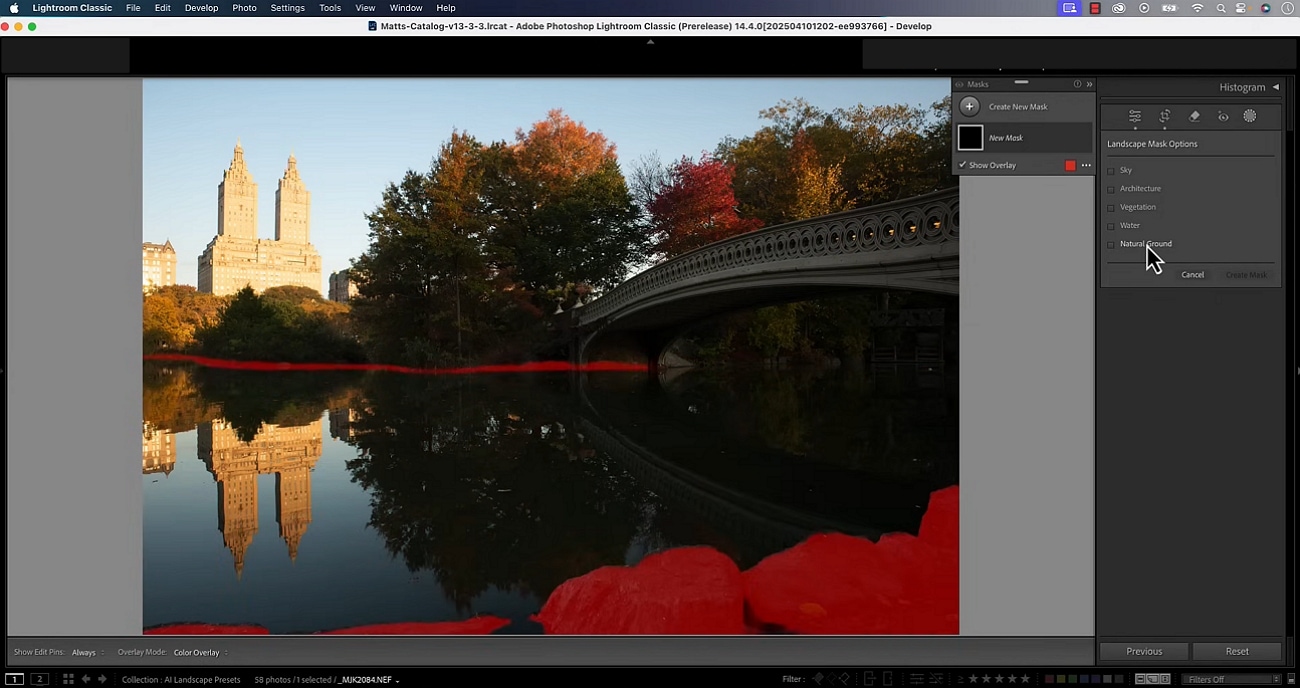Screen dimensions: 1300x688
Task: Check the Vegetation option
Action: click(1111, 208)
